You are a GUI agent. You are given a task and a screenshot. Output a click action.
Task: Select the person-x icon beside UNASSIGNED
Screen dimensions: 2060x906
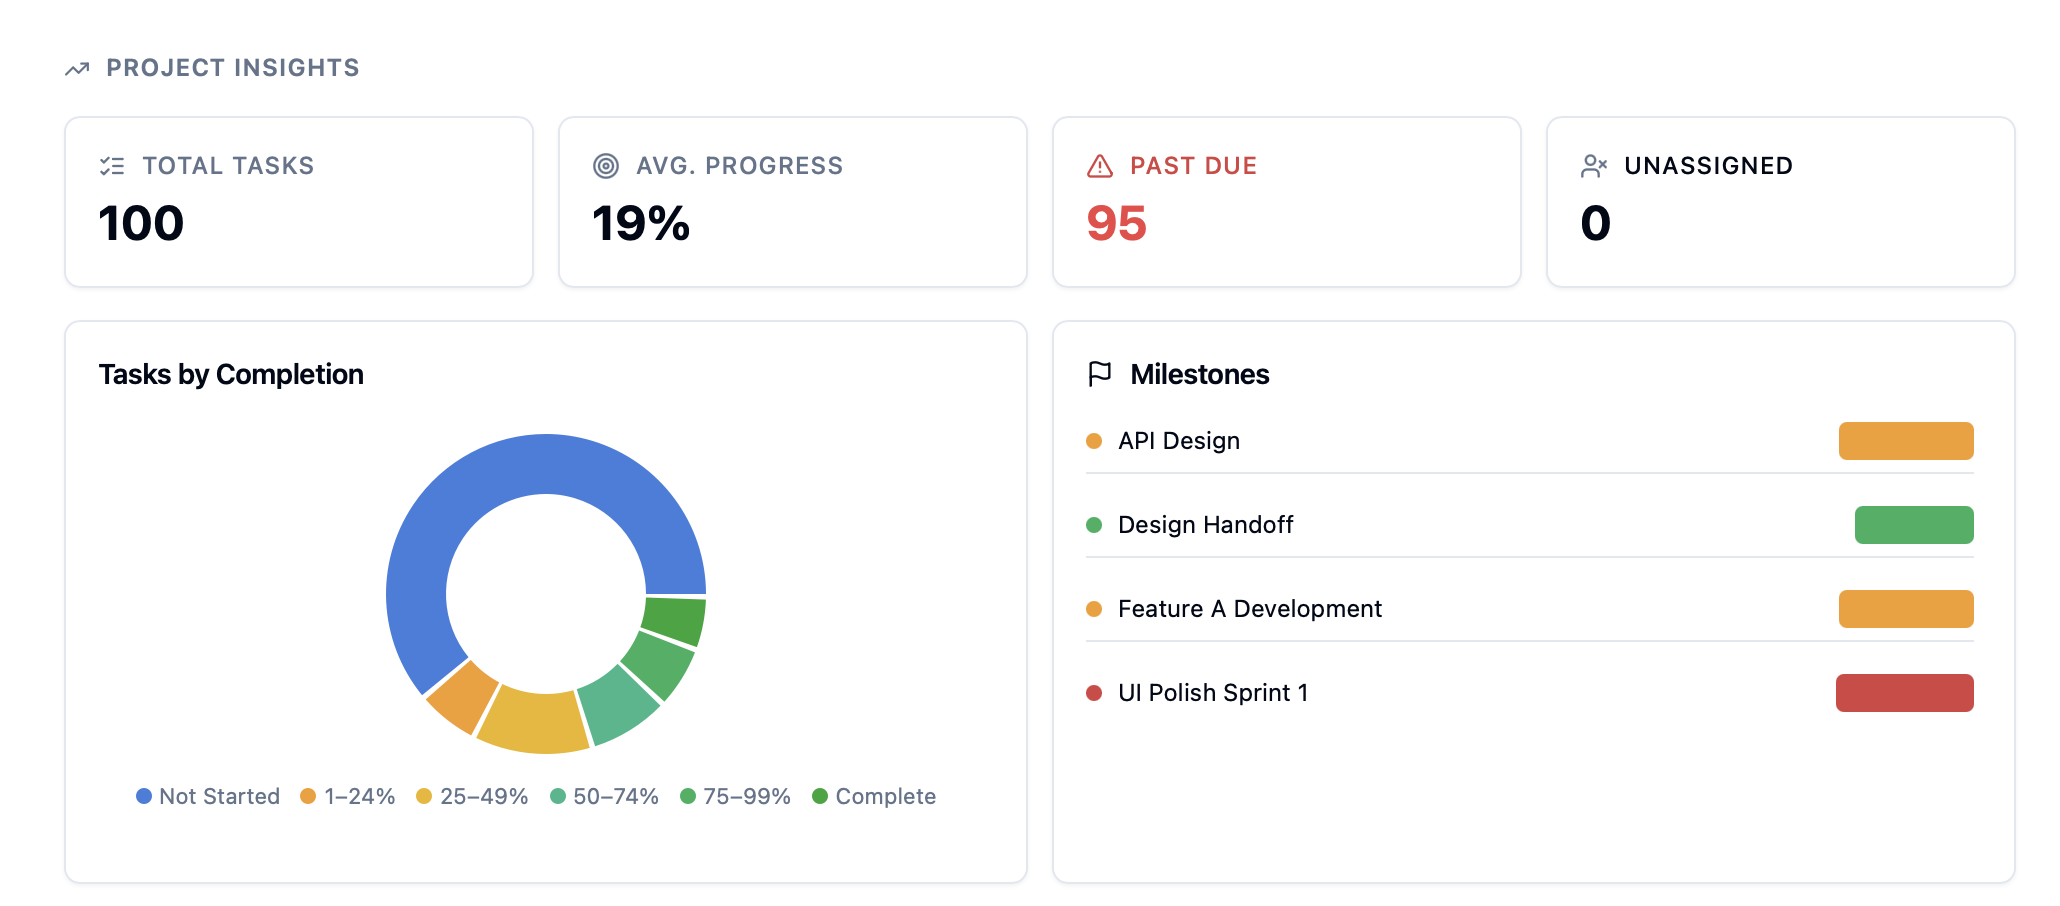pyautogui.click(x=1594, y=166)
